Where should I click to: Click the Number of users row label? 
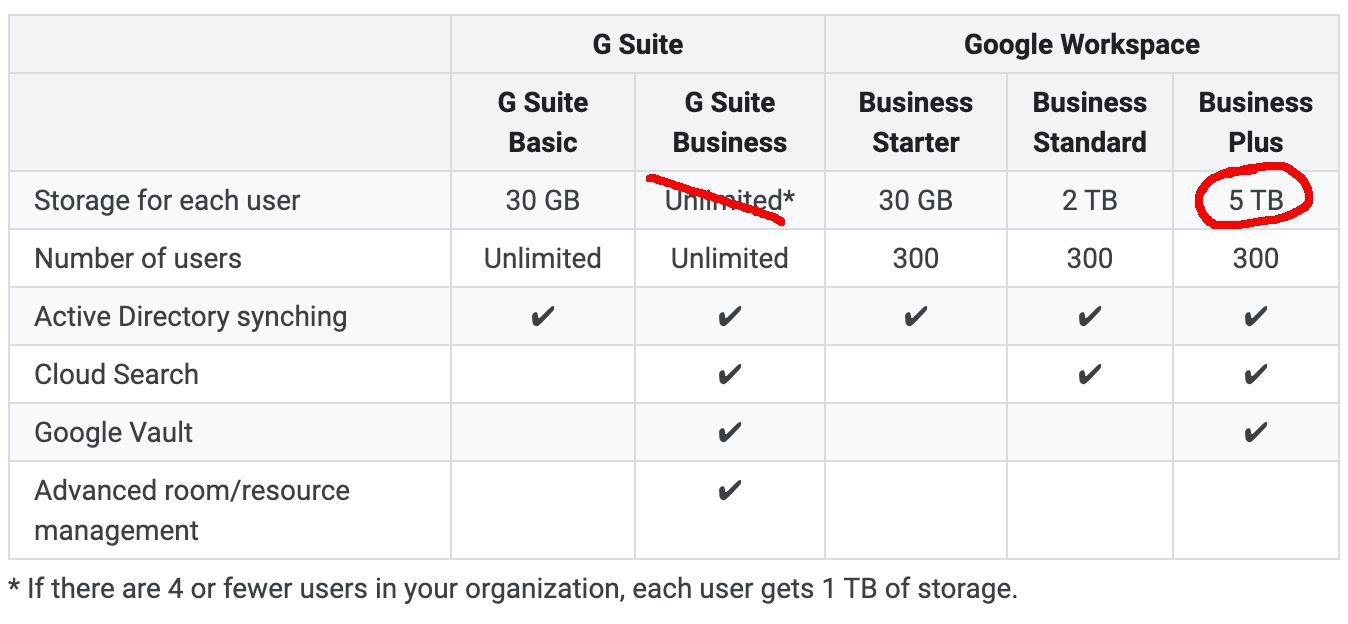(138, 258)
